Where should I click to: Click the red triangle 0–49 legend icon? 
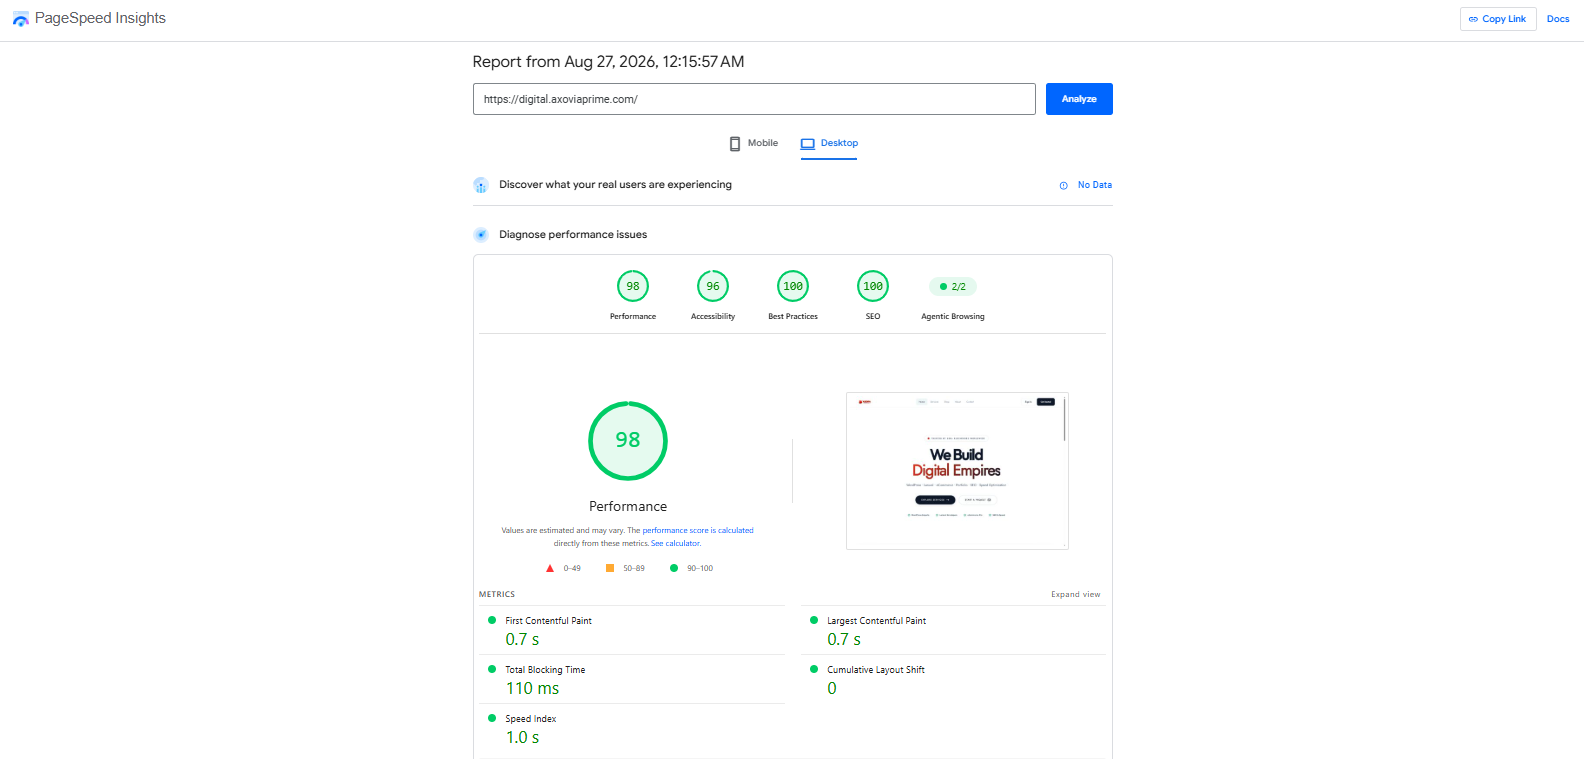pos(550,568)
